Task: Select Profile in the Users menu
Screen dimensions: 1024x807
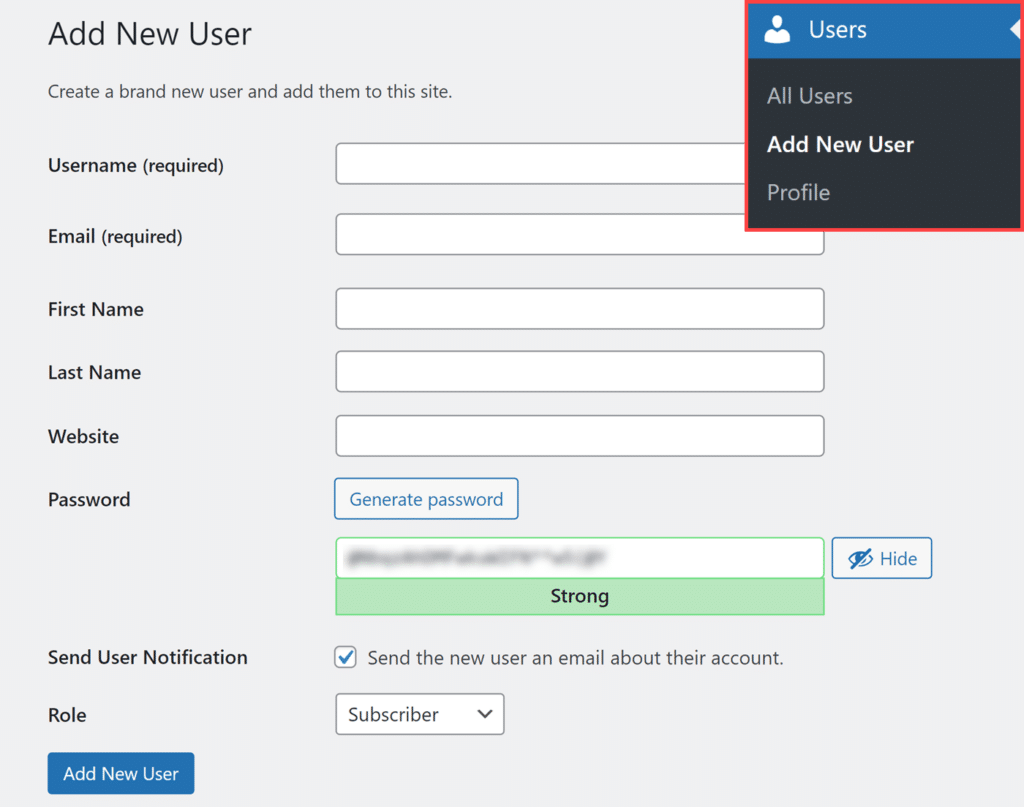Action: (x=798, y=192)
